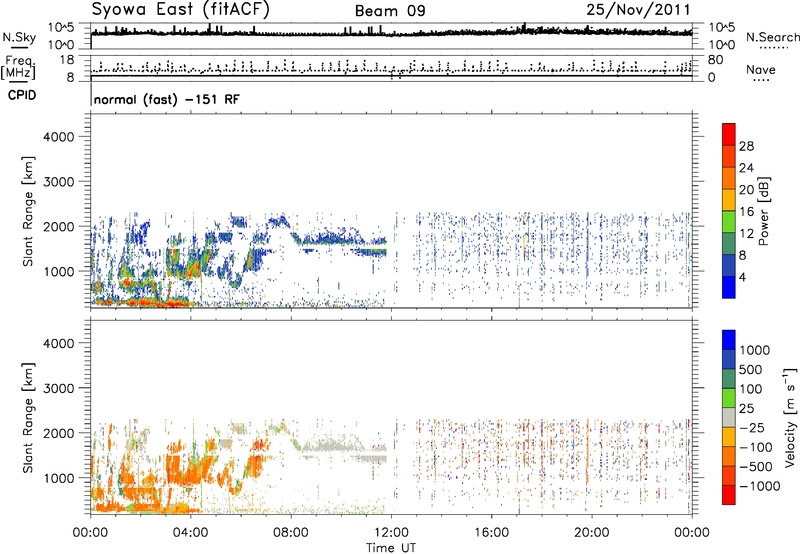Click the 'Time UT' axis title
Viewport: 800px width, 554px height.
pyautogui.click(x=391, y=548)
